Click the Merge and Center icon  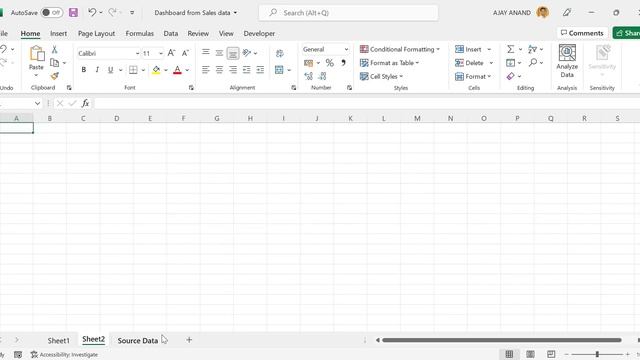(279, 70)
